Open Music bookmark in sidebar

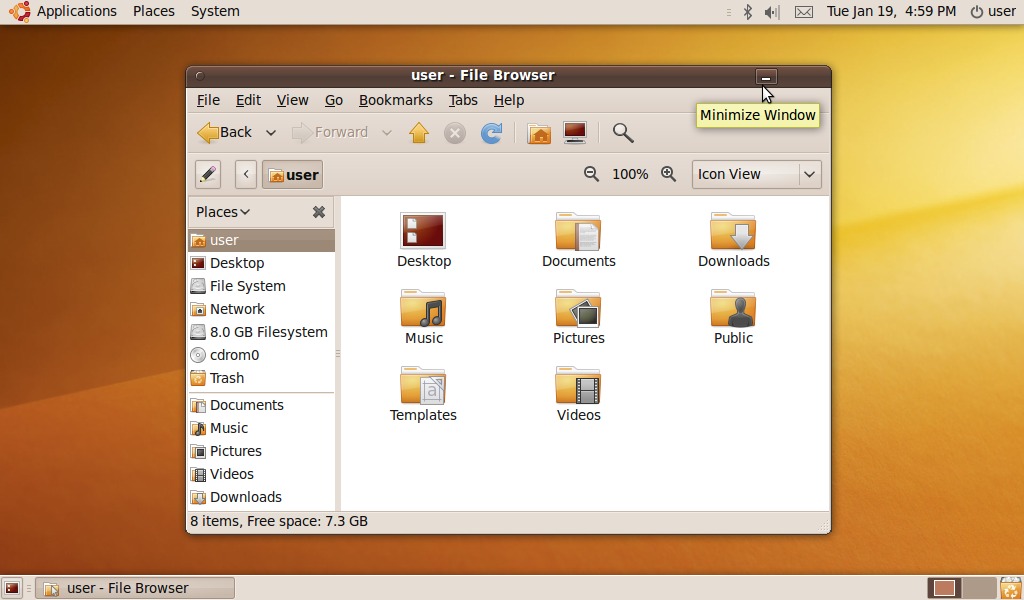(x=261, y=428)
